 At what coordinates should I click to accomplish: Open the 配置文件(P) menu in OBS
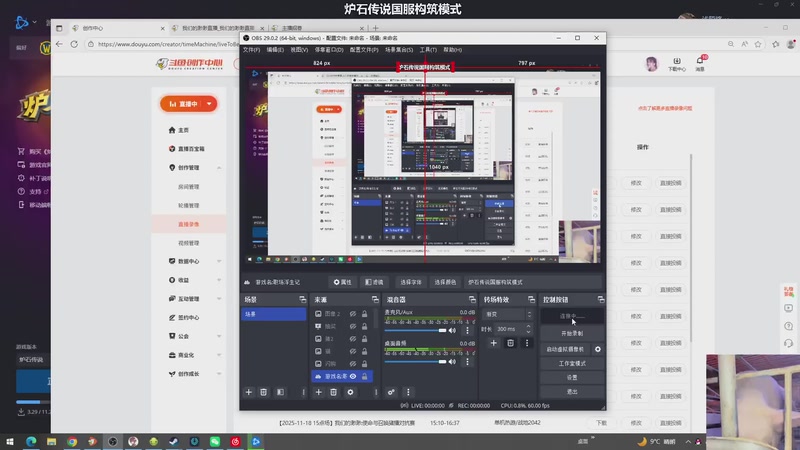point(364,49)
